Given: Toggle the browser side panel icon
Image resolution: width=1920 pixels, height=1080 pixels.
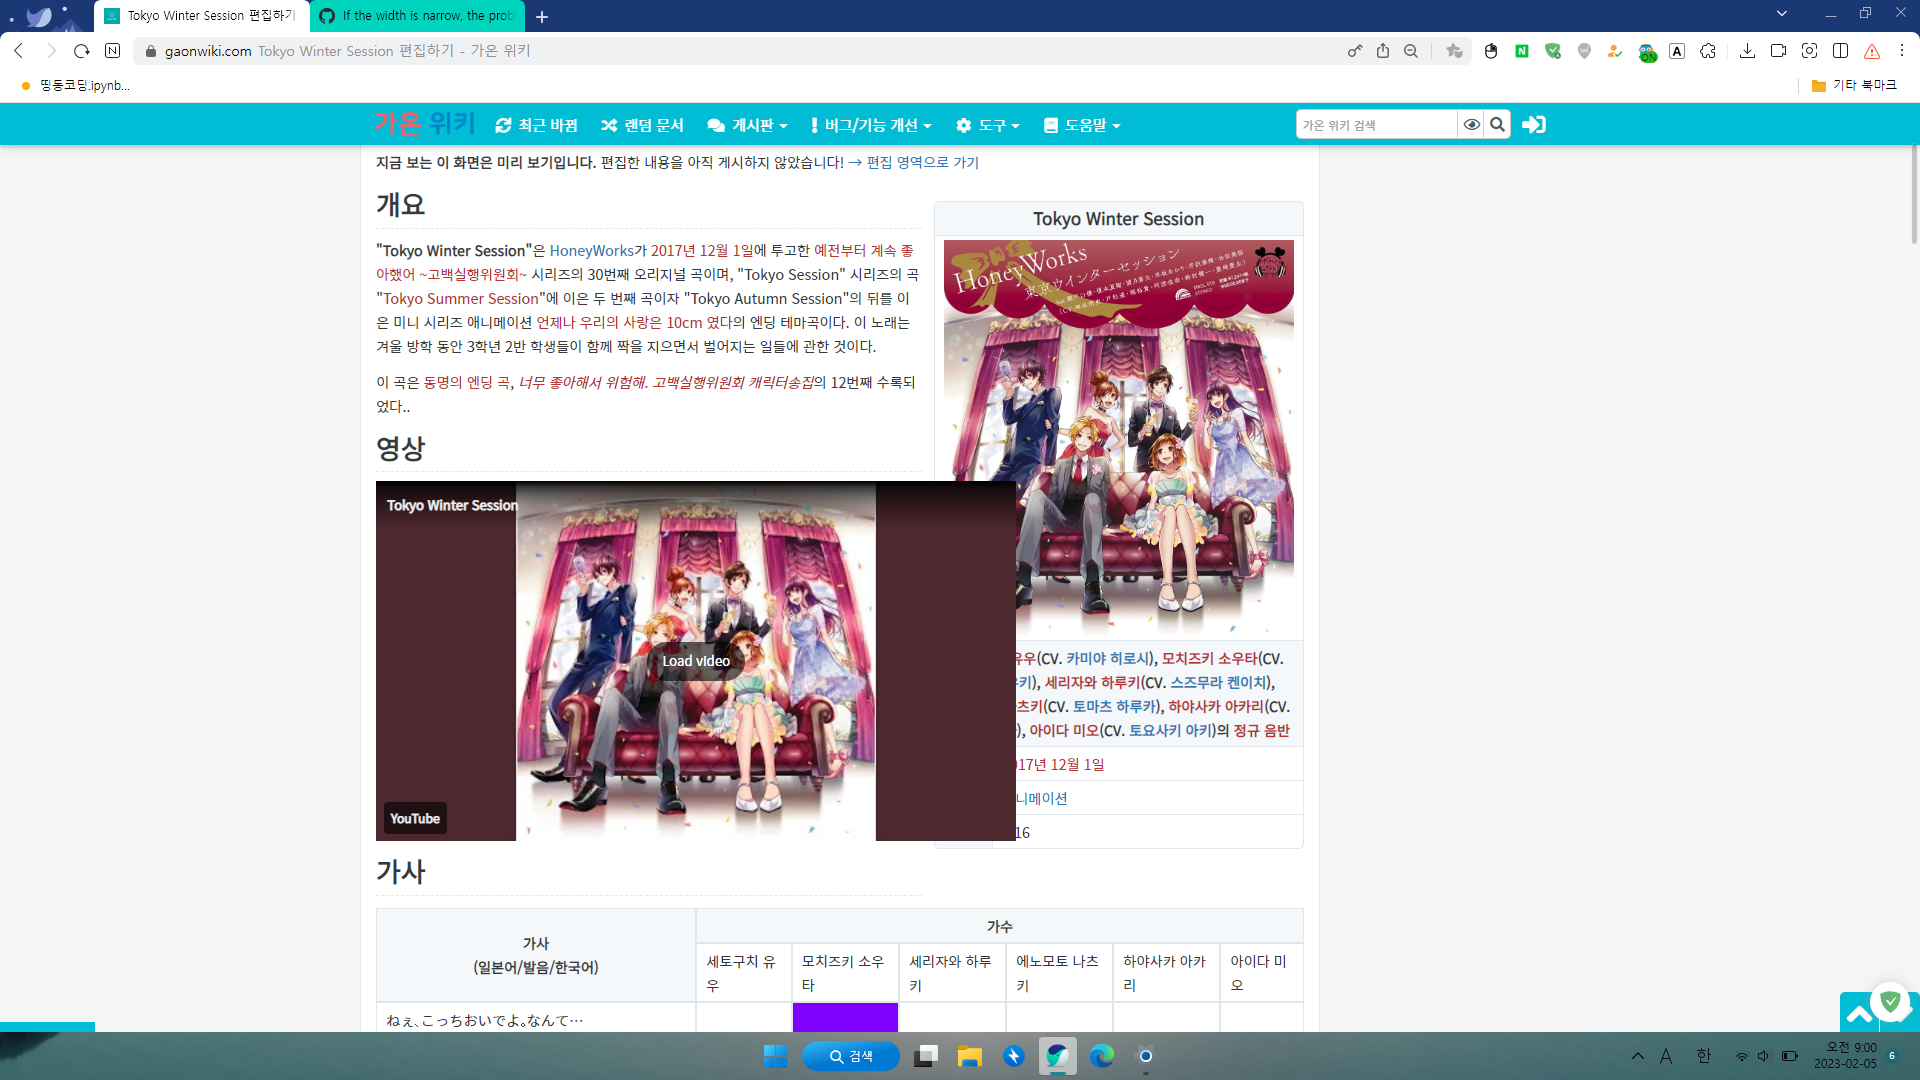Looking at the screenshot, I should (1840, 51).
